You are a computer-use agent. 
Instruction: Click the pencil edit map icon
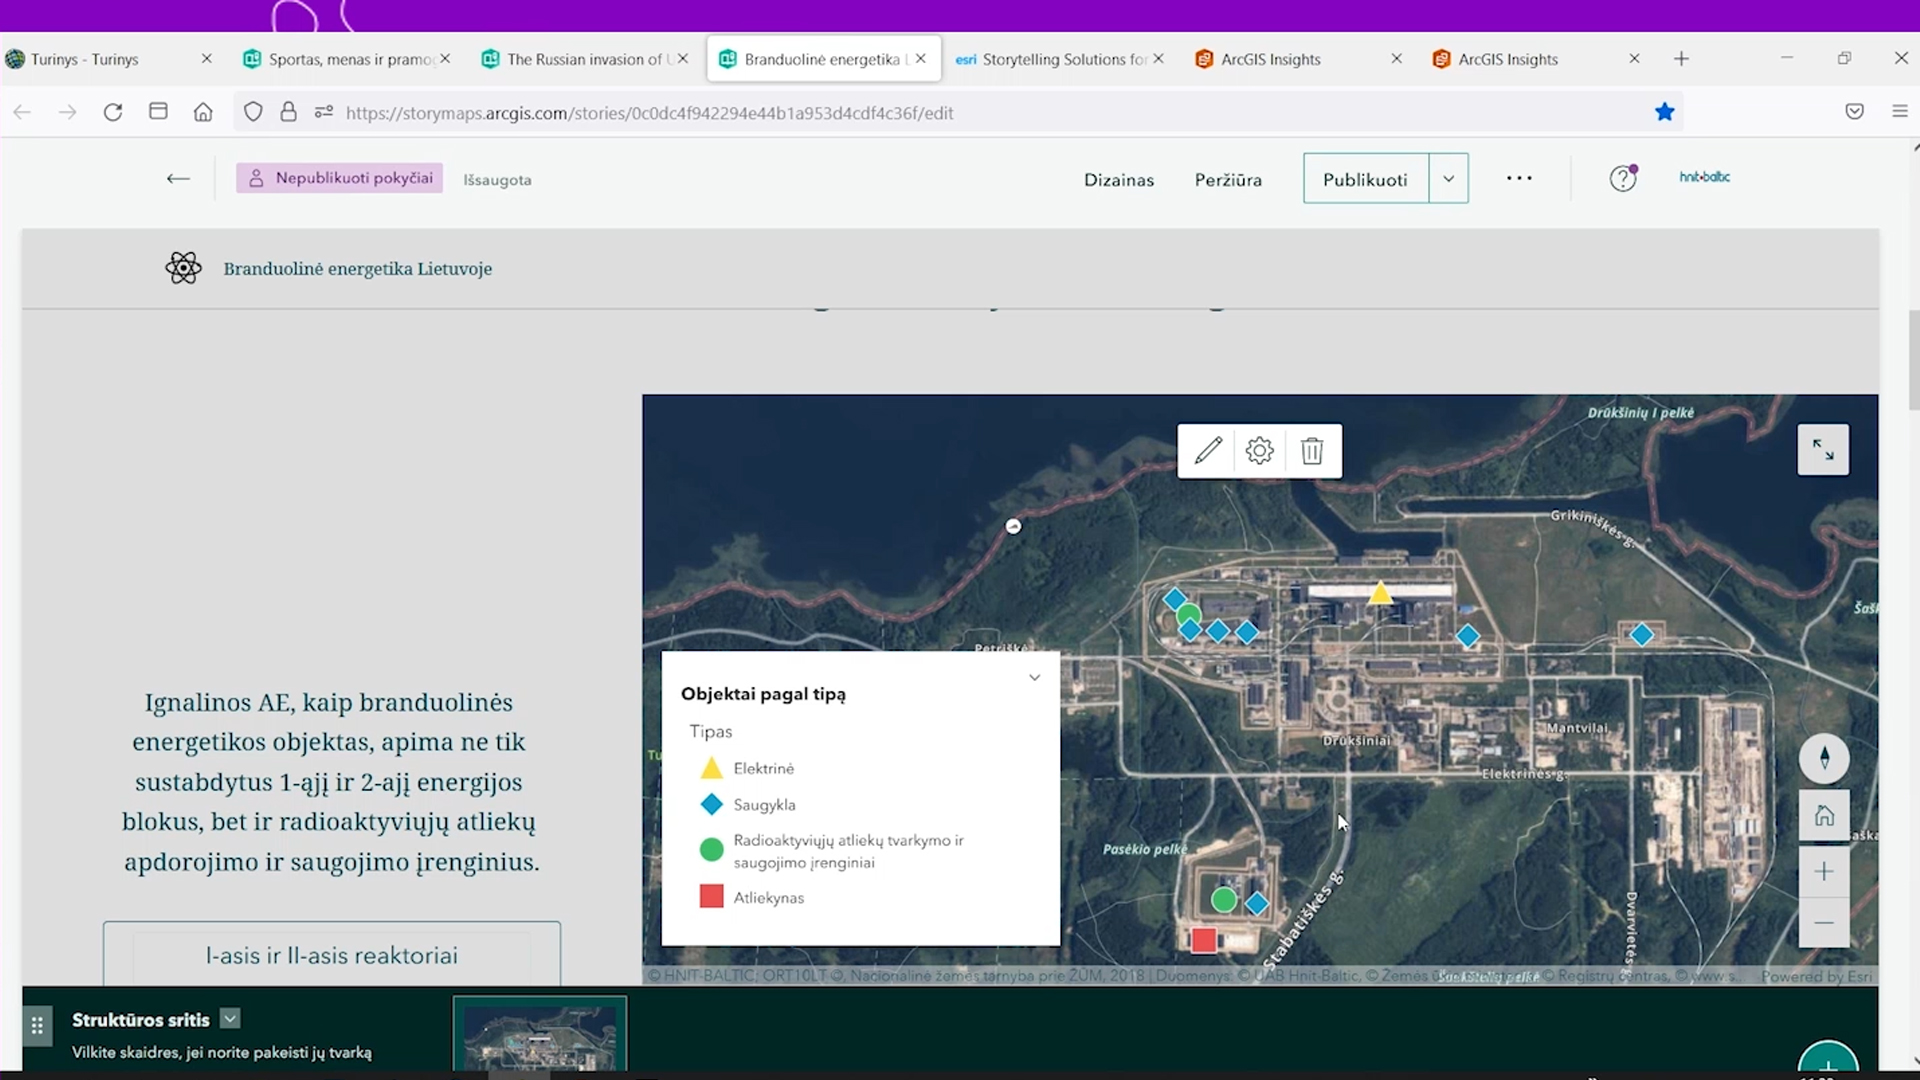click(x=1208, y=451)
